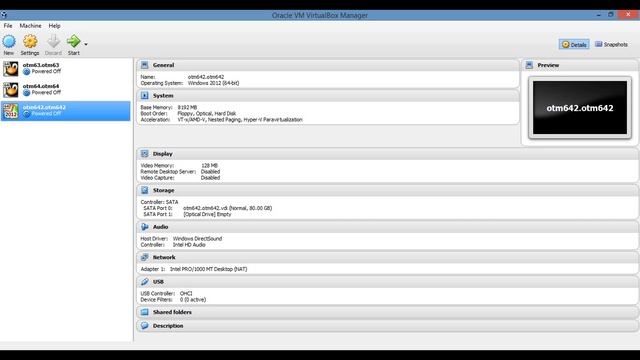The width and height of the screenshot is (640, 360).
Task: Click the Powered Off status icon for otm63
Action: click(27, 72)
